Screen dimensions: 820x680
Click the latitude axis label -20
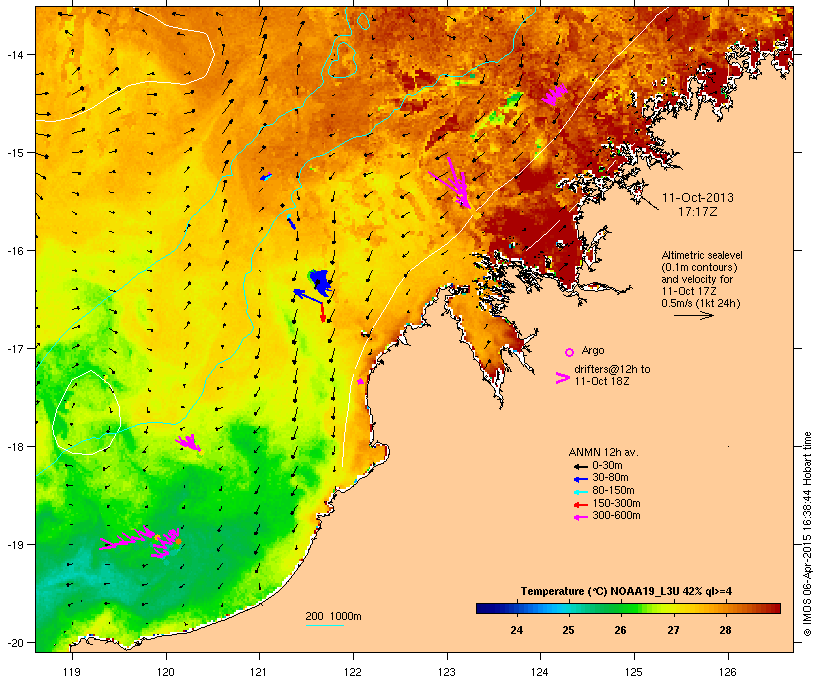(14, 643)
